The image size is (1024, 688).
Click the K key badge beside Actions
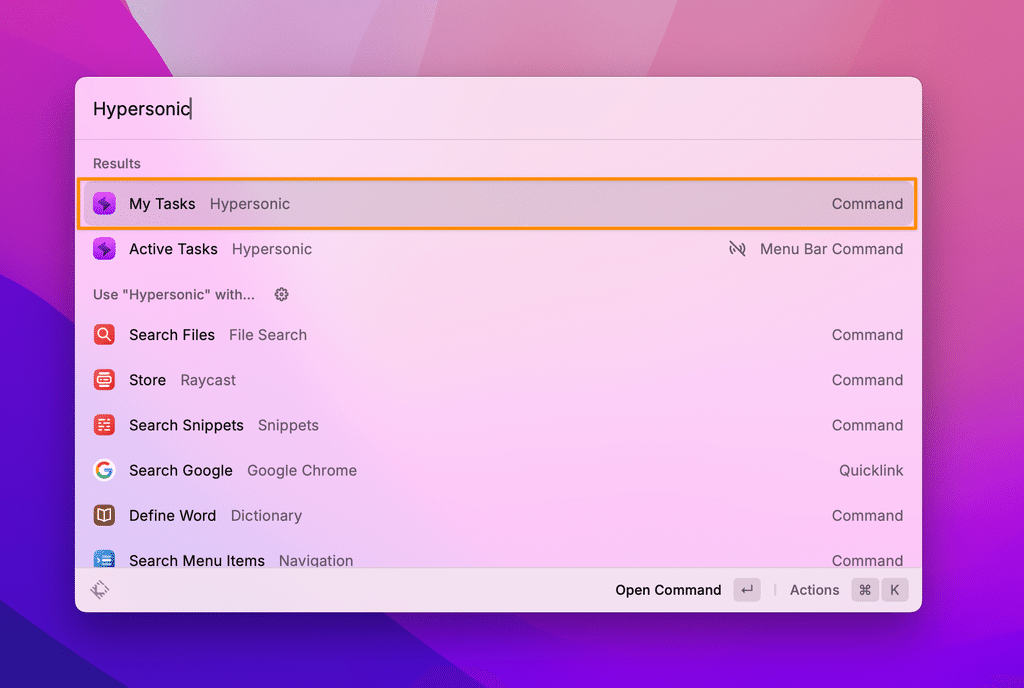coord(895,590)
